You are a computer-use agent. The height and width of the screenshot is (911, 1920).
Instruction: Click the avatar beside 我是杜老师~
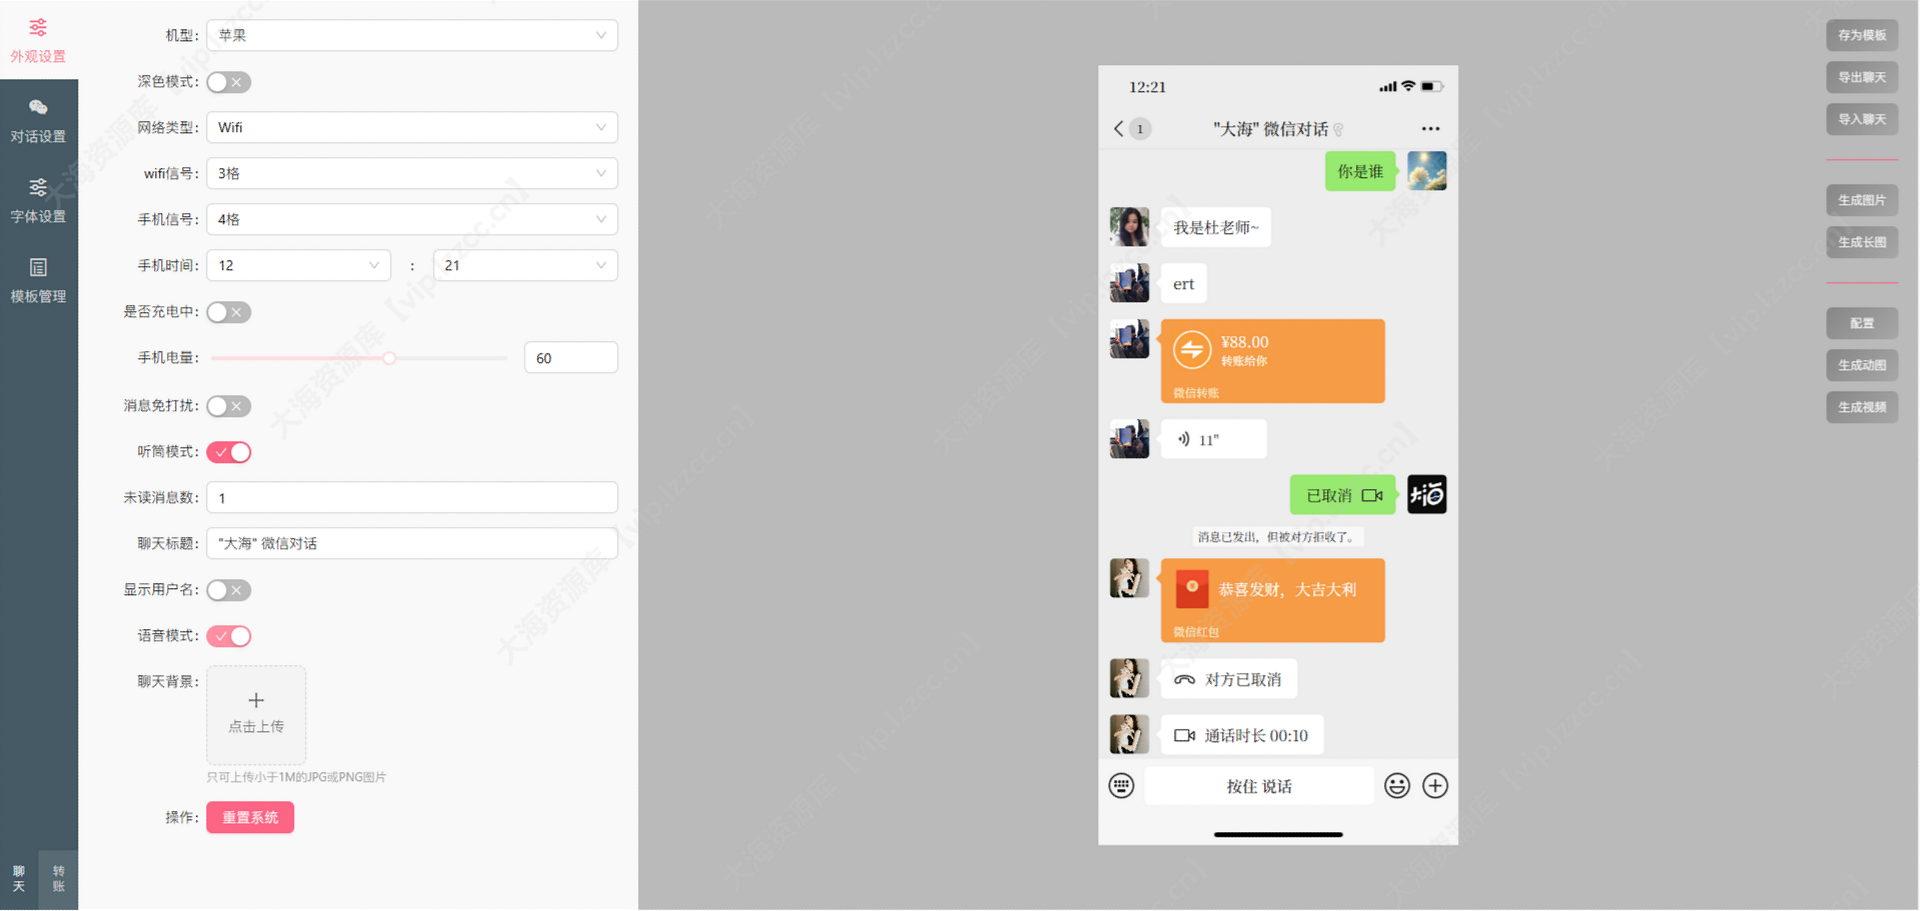[x=1129, y=227]
